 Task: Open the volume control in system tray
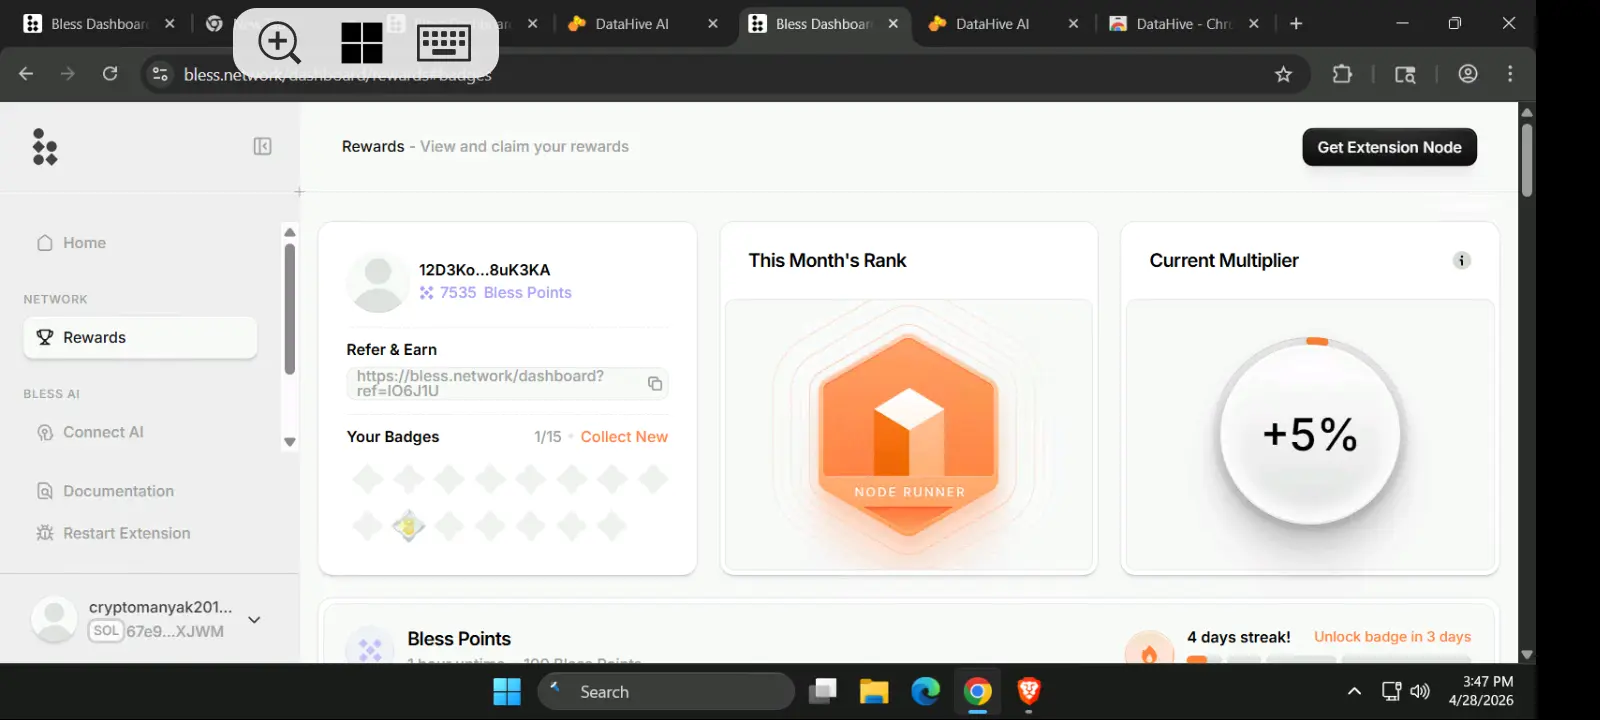[x=1420, y=691]
